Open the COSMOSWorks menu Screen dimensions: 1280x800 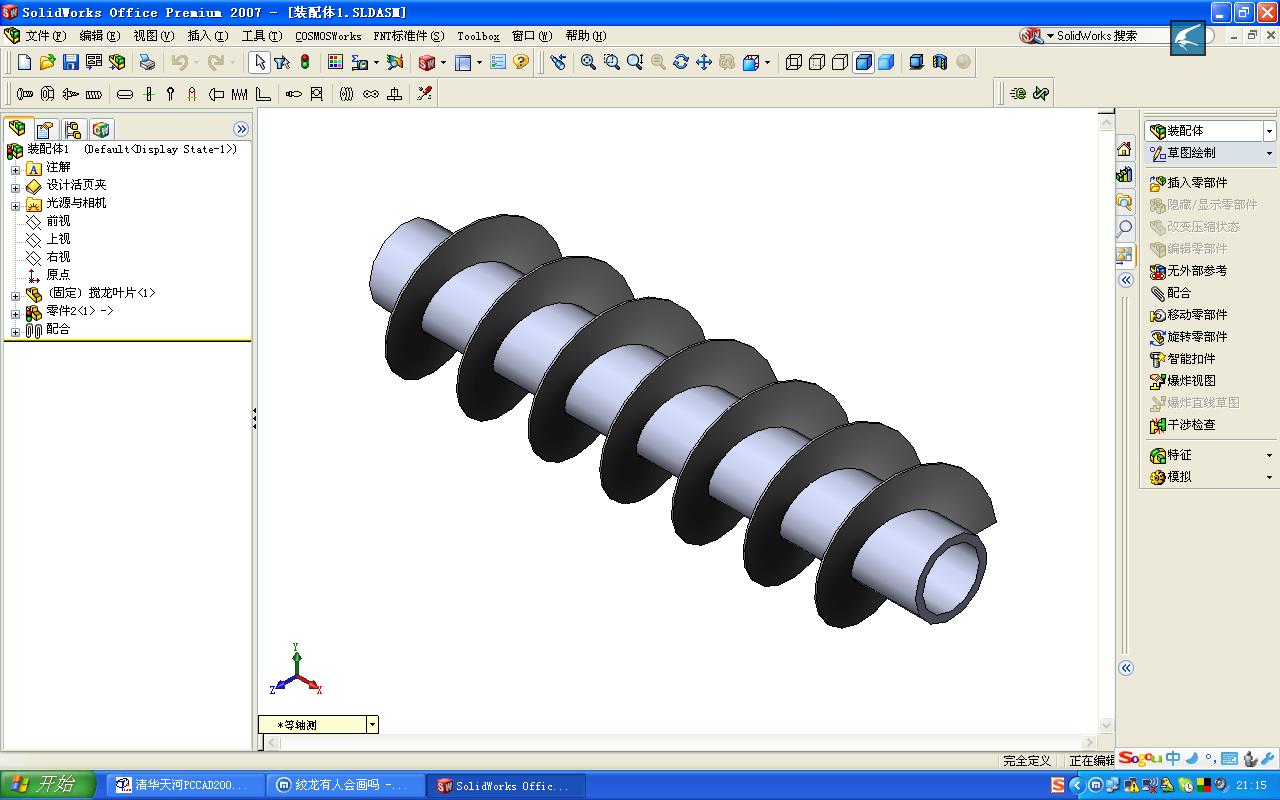tap(328, 36)
